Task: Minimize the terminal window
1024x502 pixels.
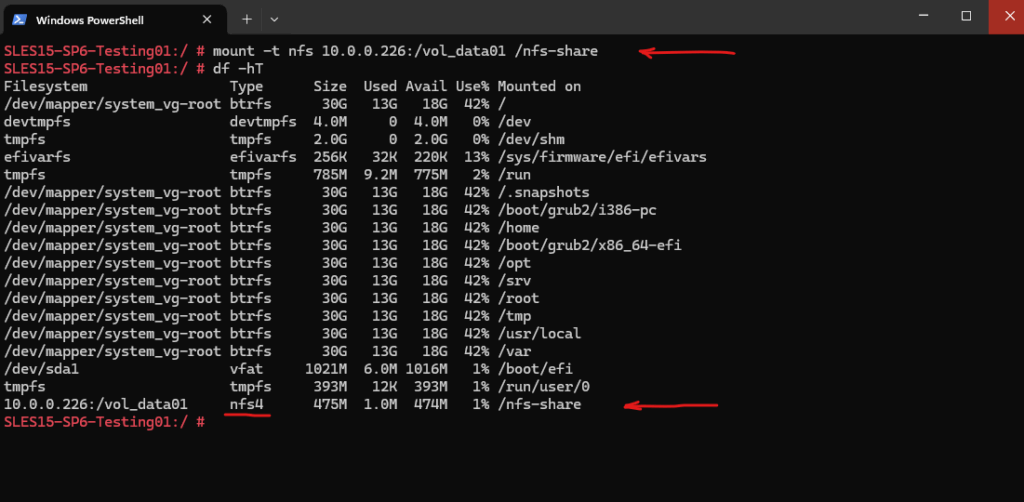Action: (923, 16)
